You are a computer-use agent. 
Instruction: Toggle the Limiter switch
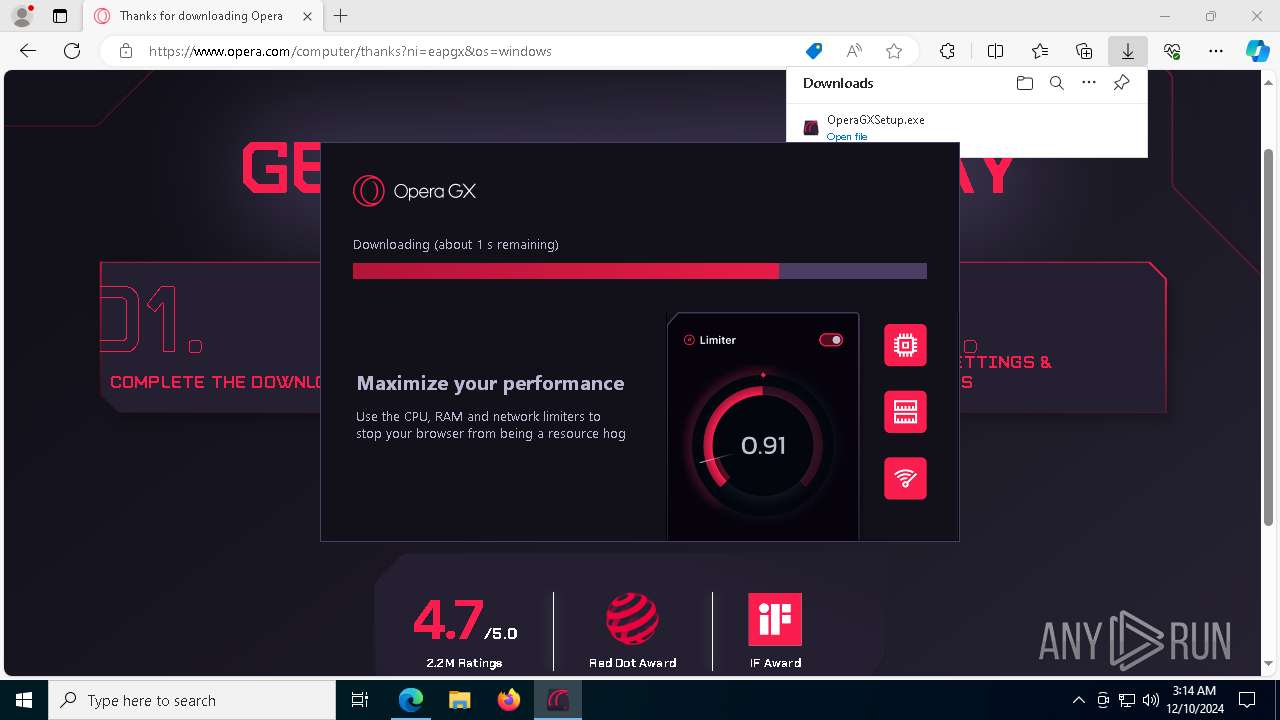tap(831, 340)
